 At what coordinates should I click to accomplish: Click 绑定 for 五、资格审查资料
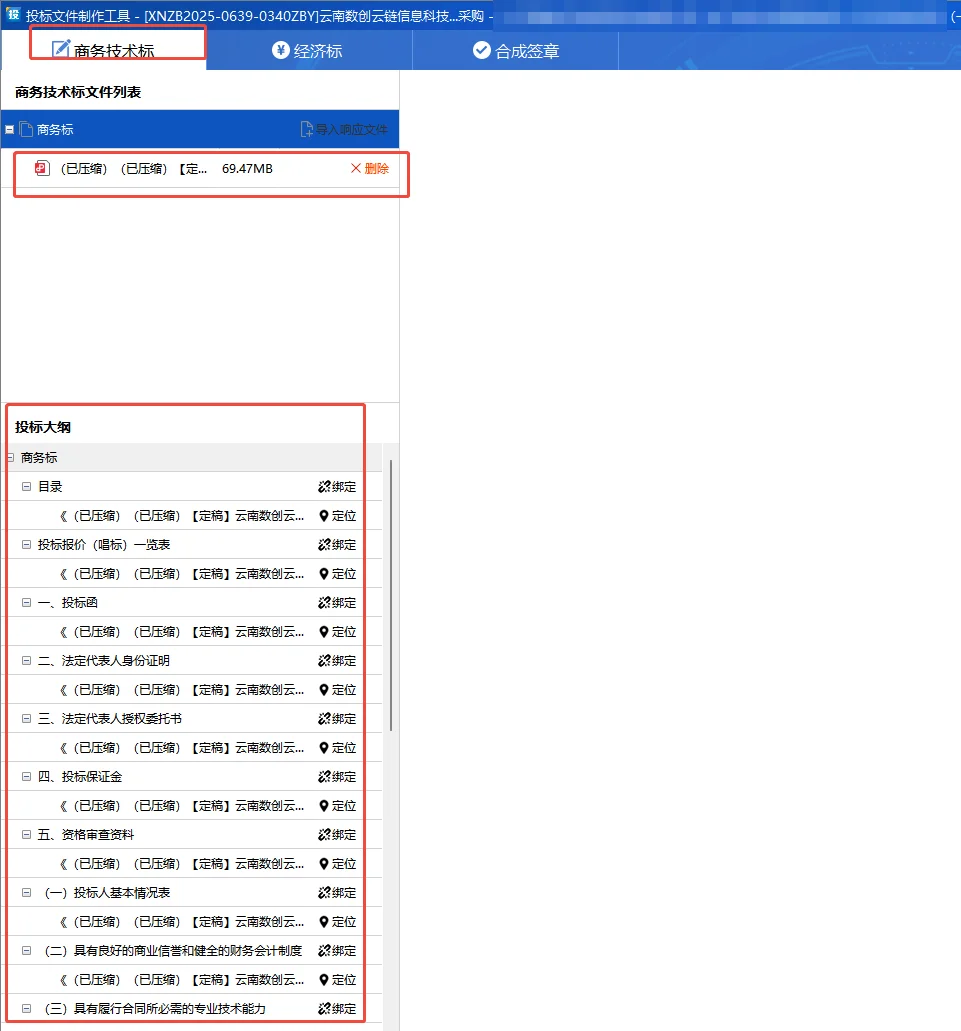pos(337,834)
